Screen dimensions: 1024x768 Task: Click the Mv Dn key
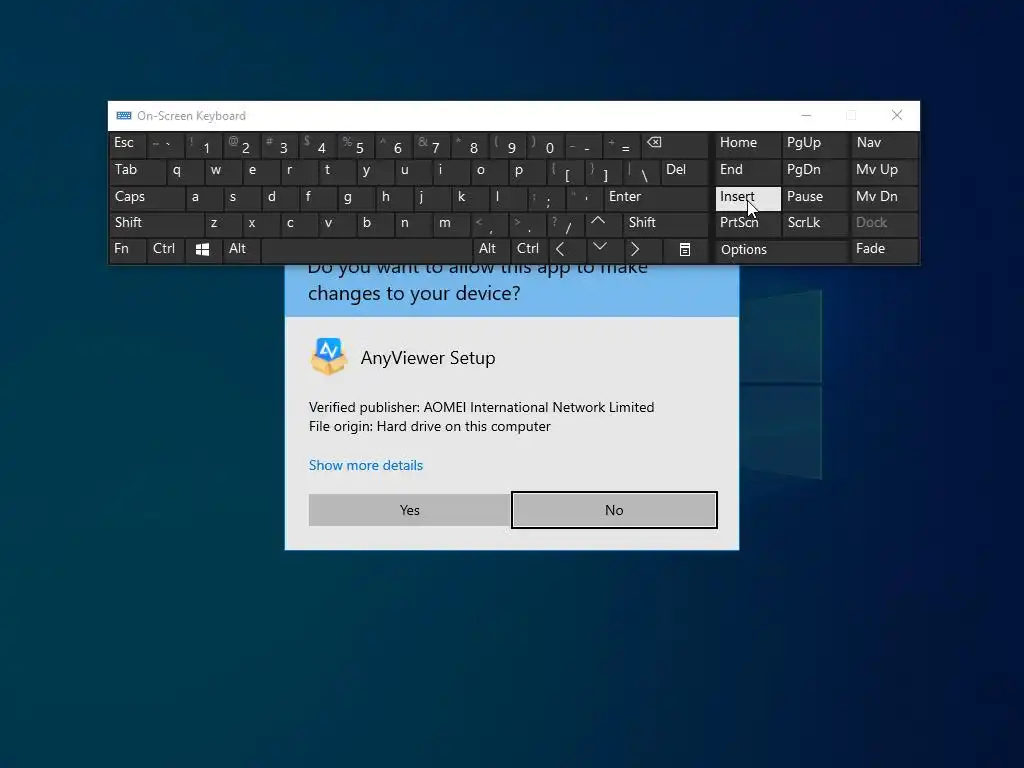coord(884,197)
